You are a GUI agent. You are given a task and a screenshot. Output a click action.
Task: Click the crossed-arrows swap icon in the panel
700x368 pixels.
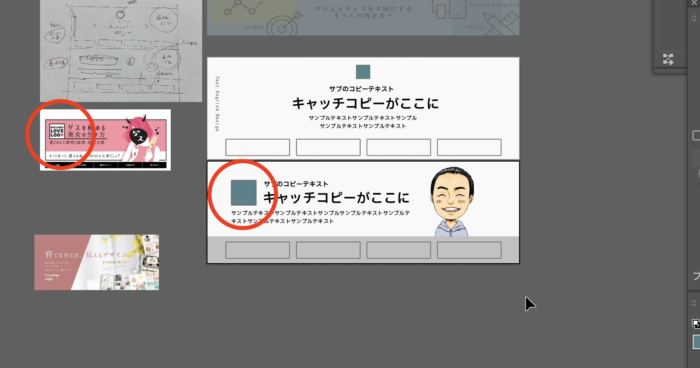coord(668,59)
